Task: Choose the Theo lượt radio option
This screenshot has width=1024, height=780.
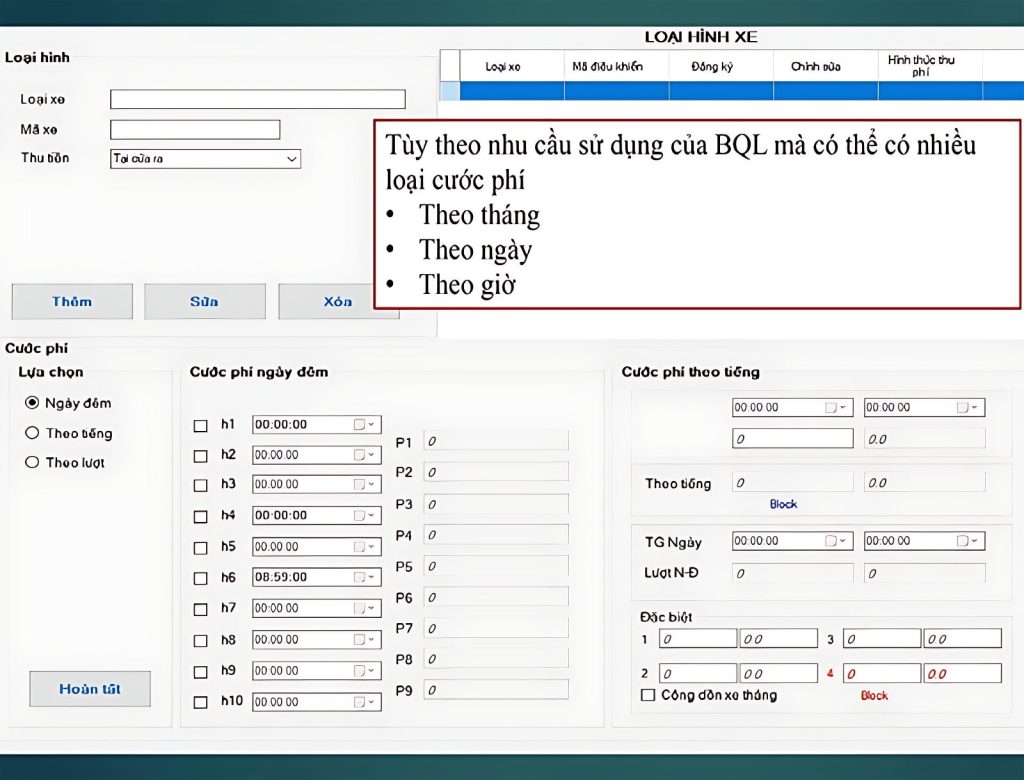Action: click(33, 462)
